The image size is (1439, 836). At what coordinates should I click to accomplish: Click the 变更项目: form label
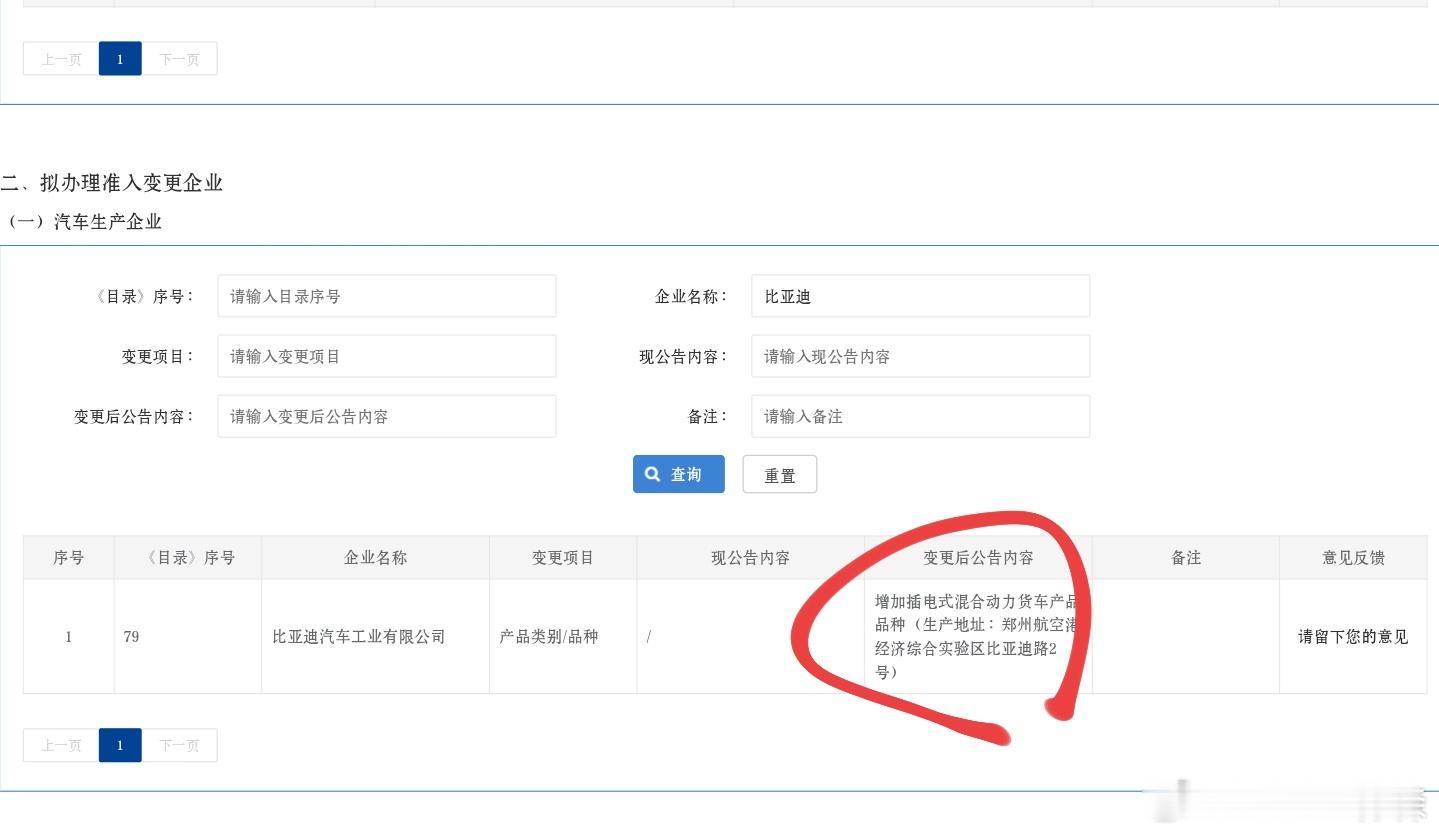point(158,356)
